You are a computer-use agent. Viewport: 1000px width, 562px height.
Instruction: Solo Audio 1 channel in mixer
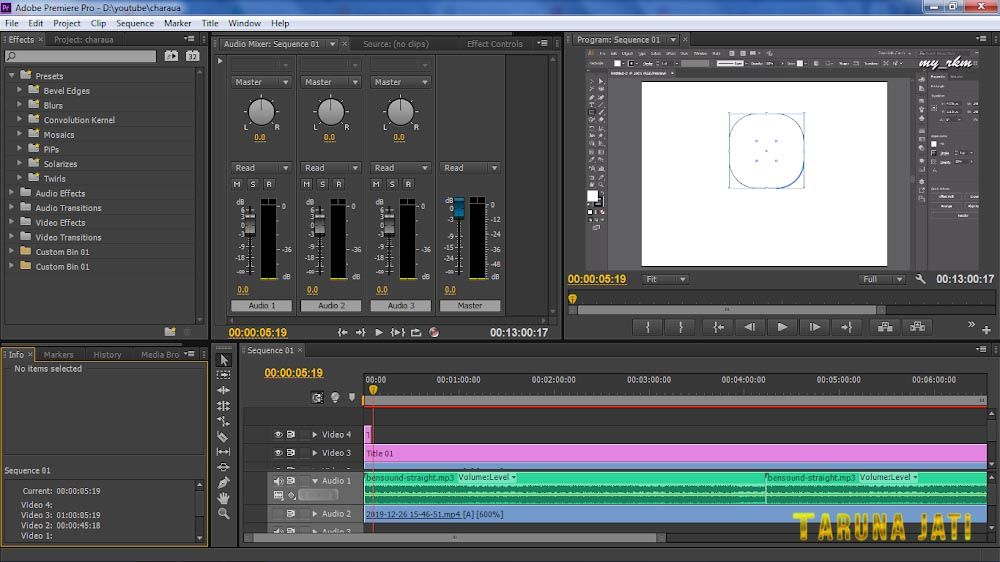tap(253, 184)
